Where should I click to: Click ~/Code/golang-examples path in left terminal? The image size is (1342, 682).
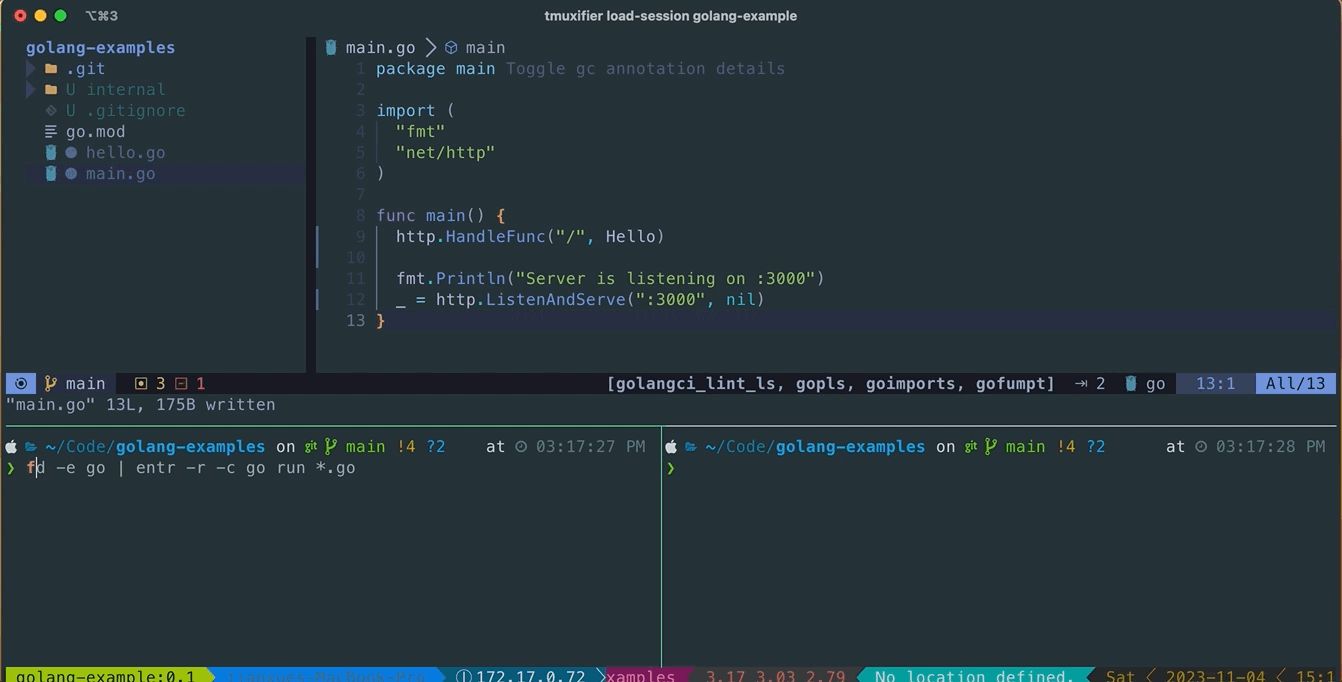point(155,447)
